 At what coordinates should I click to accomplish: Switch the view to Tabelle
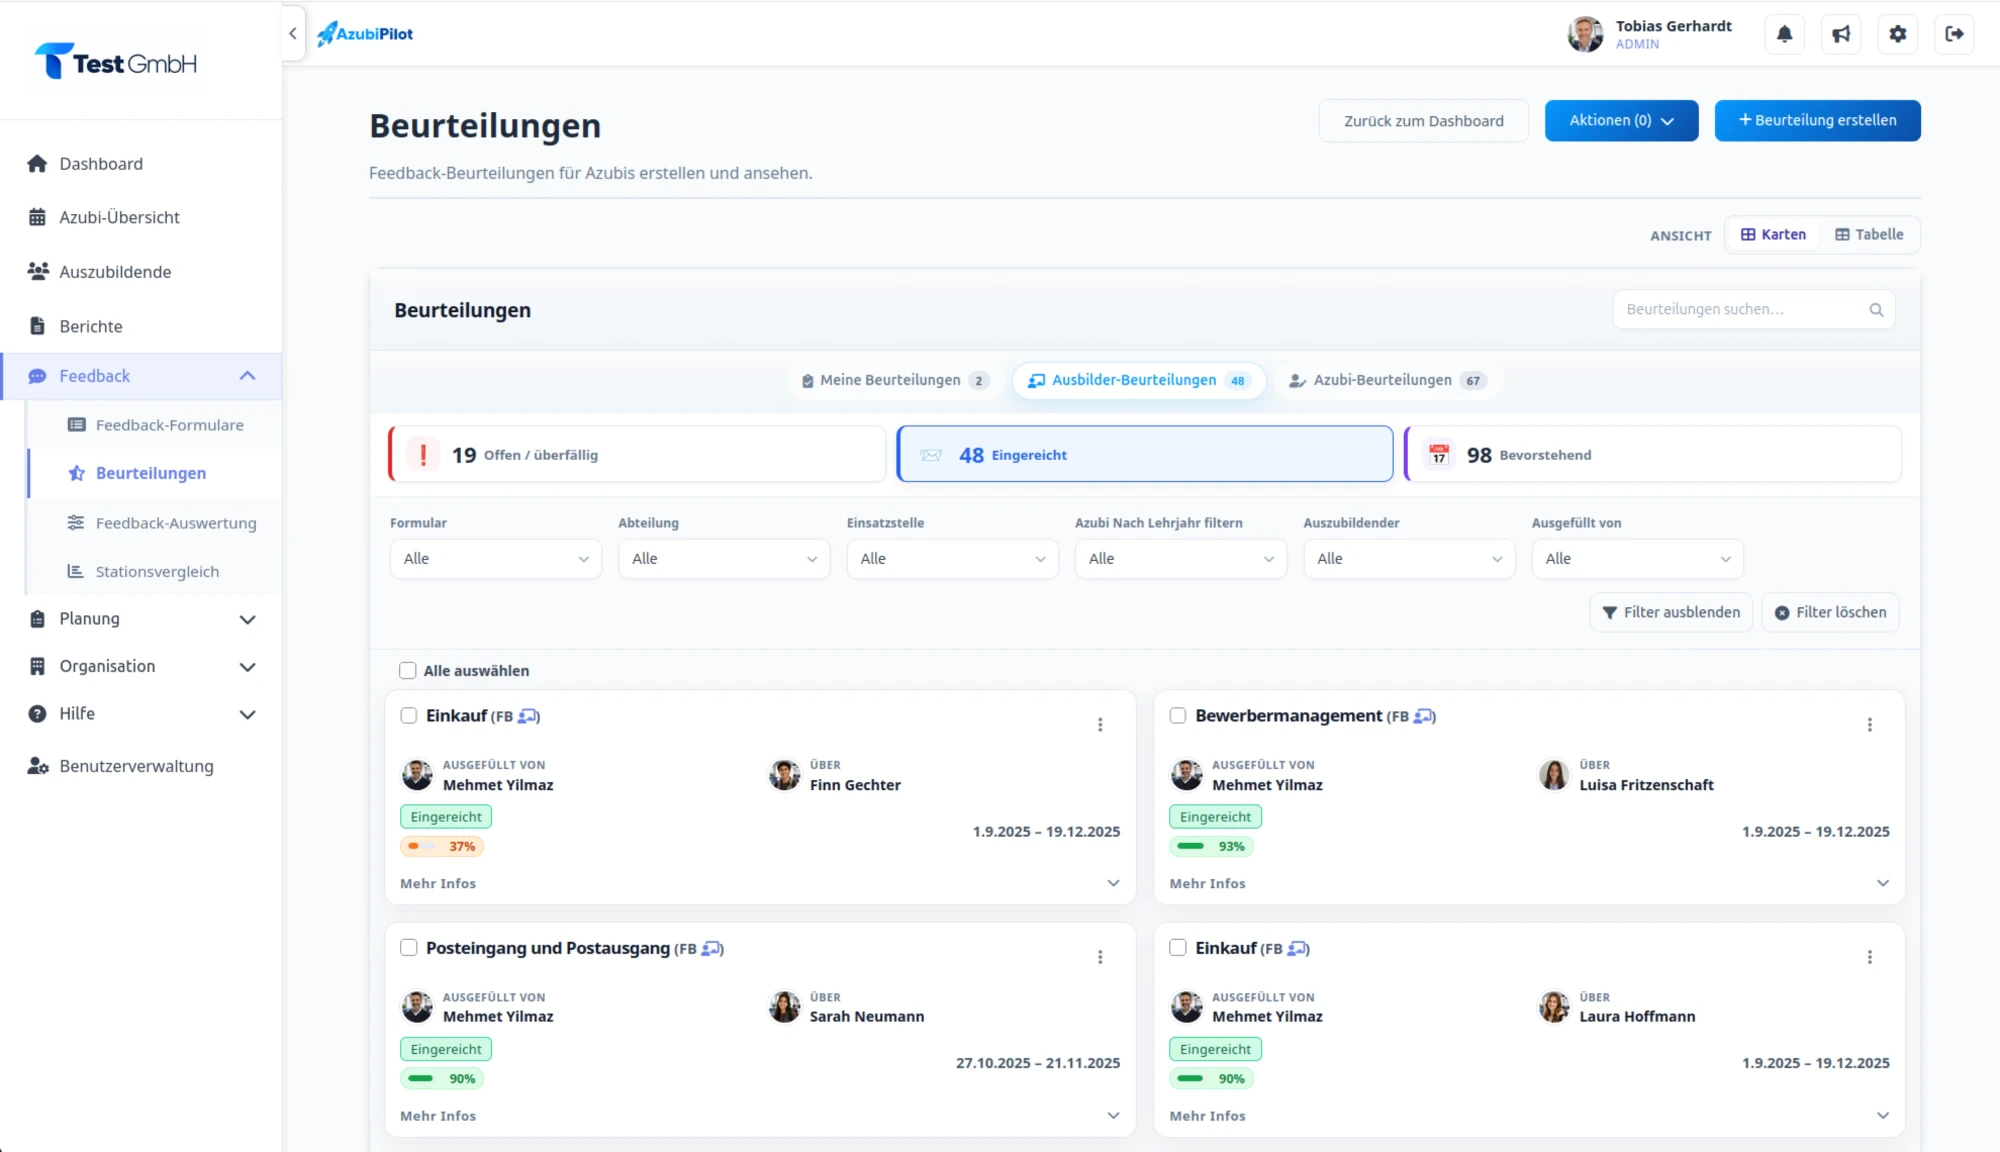pyautogui.click(x=1869, y=235)
